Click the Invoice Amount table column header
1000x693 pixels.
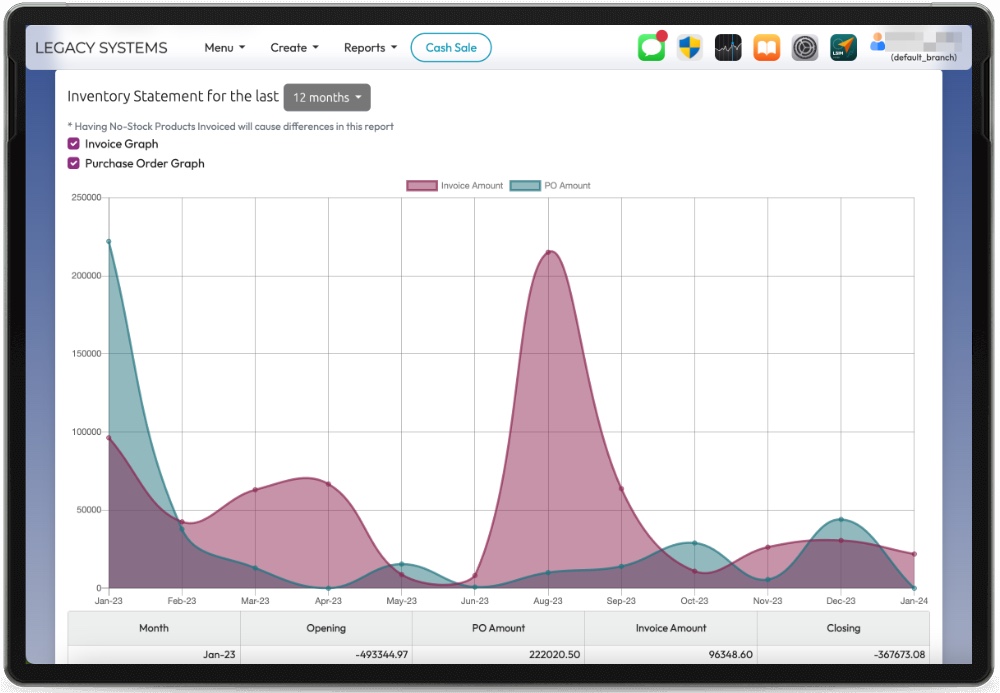tap(670, 628)
